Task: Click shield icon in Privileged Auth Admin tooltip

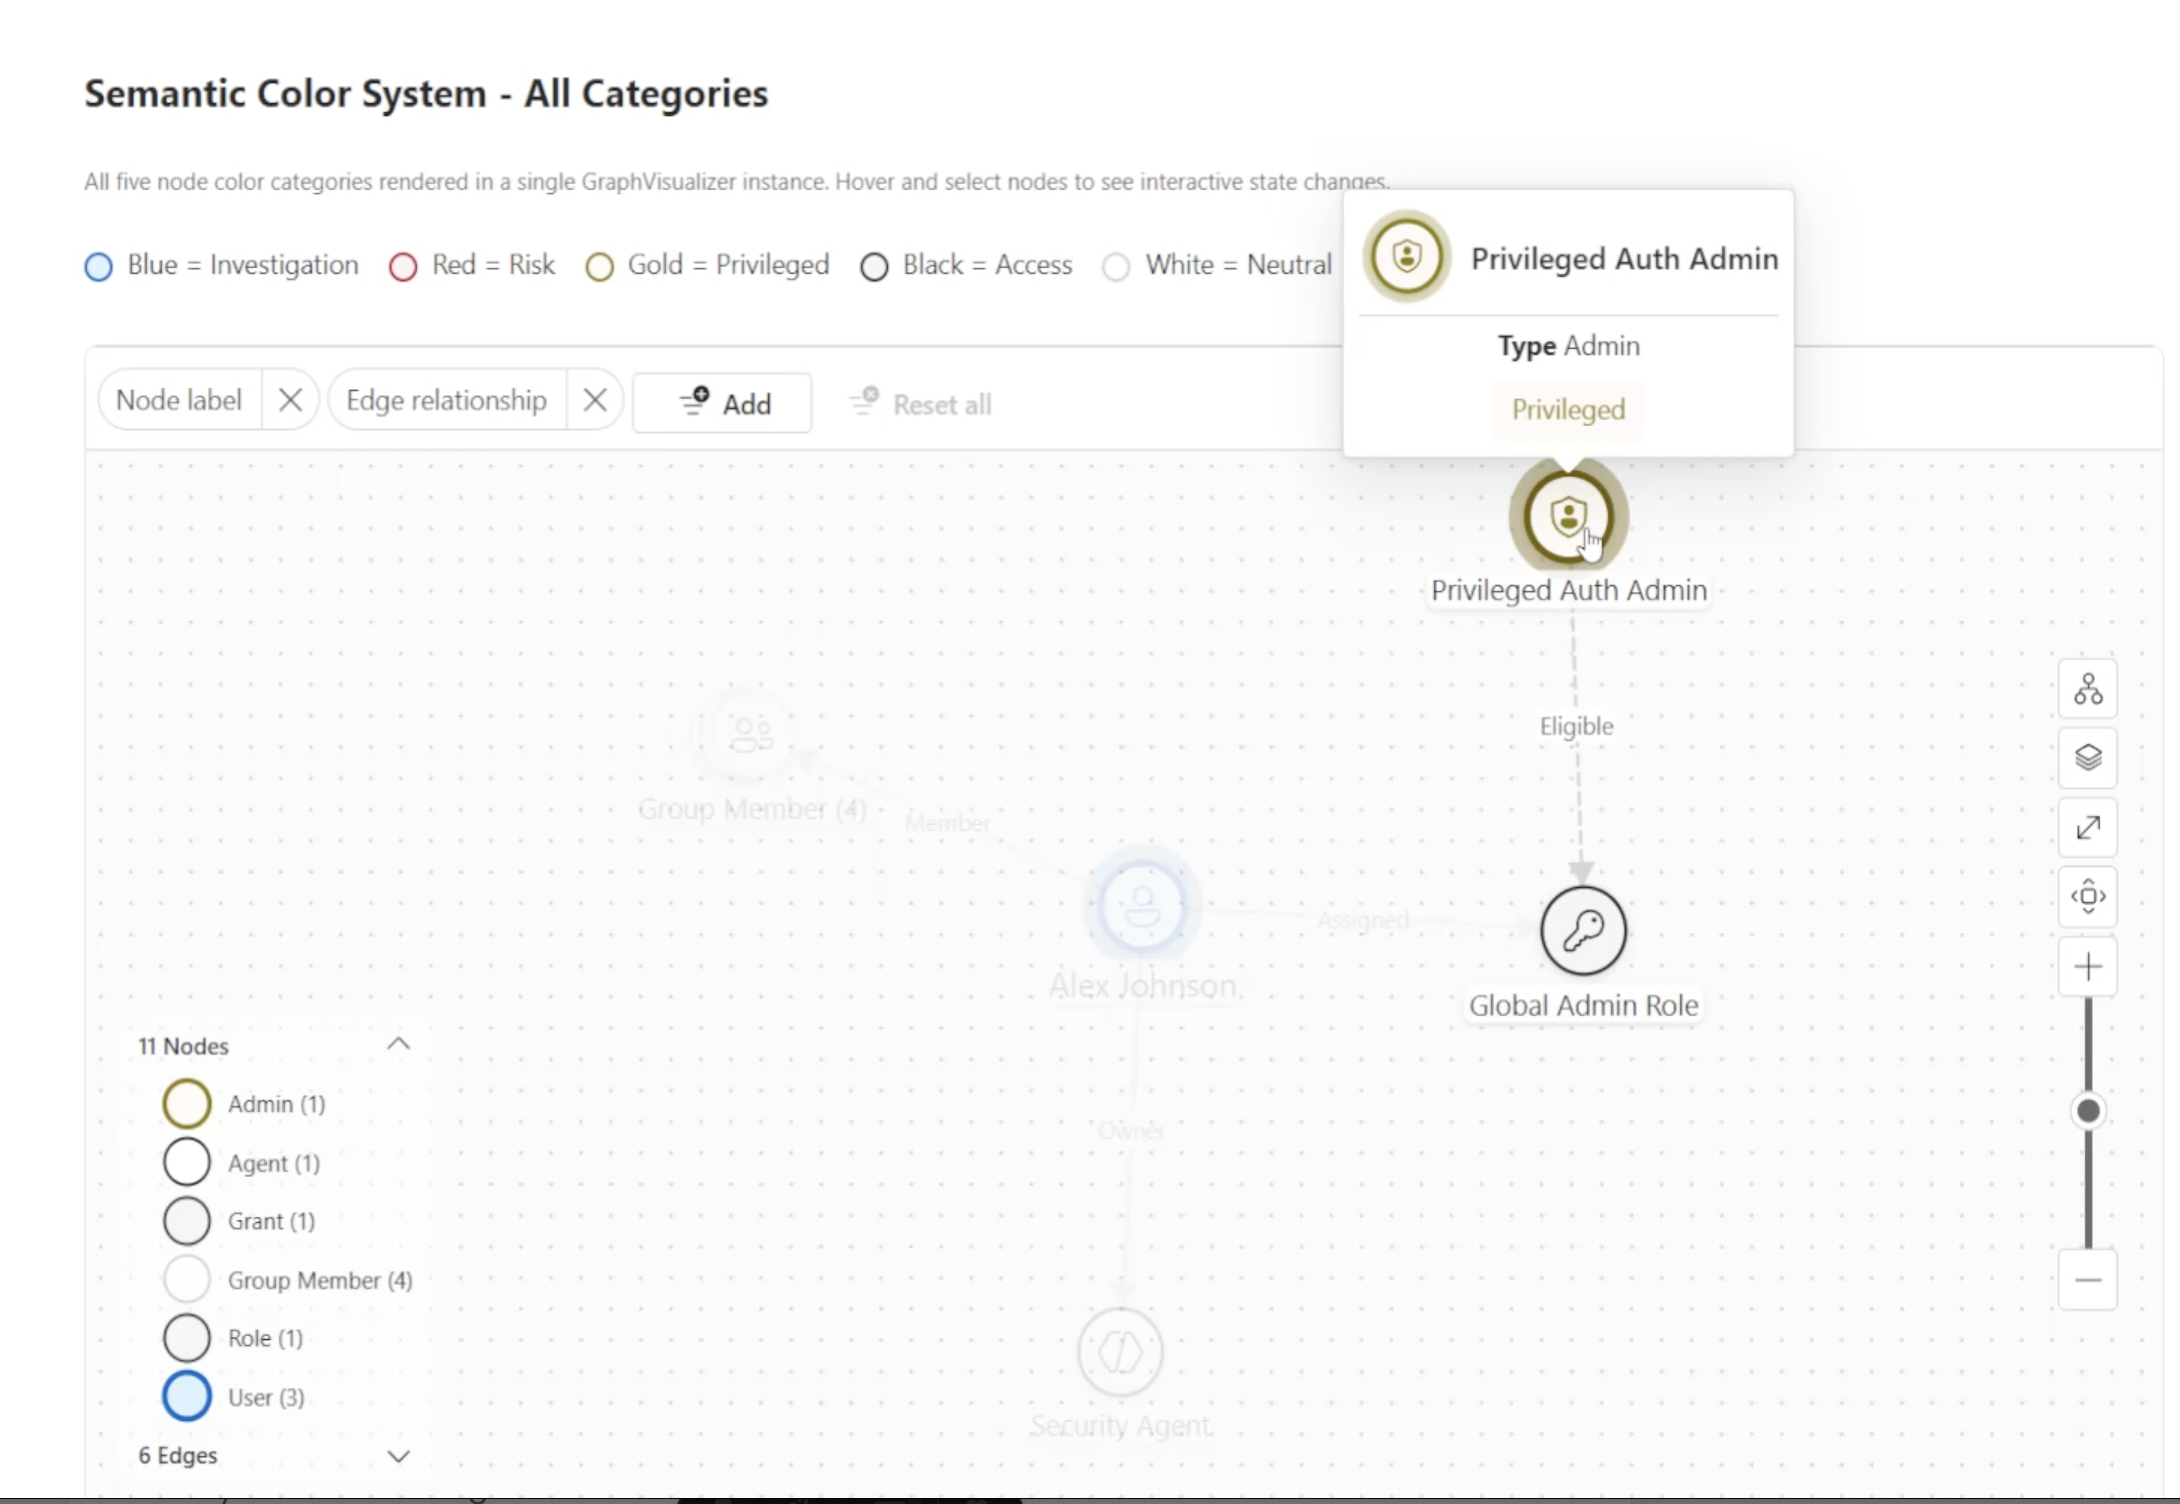Action: [1407, 257]
